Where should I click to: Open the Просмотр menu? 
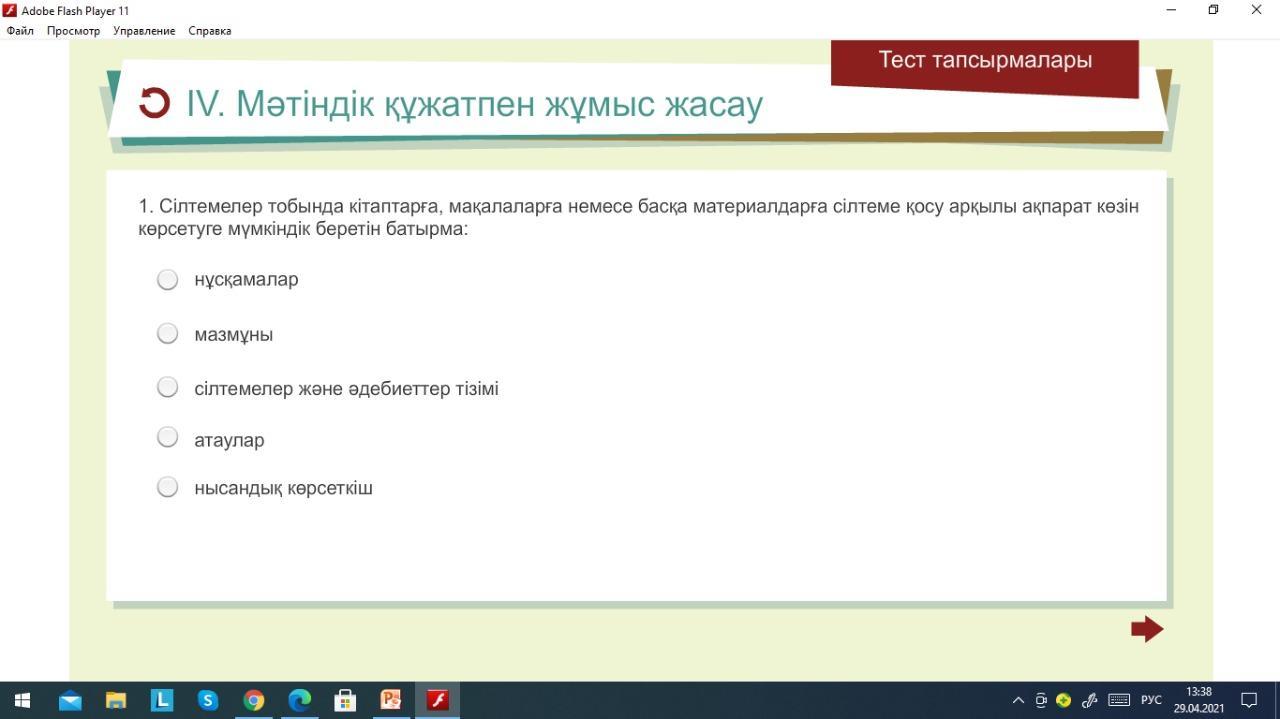coord(73,31)
